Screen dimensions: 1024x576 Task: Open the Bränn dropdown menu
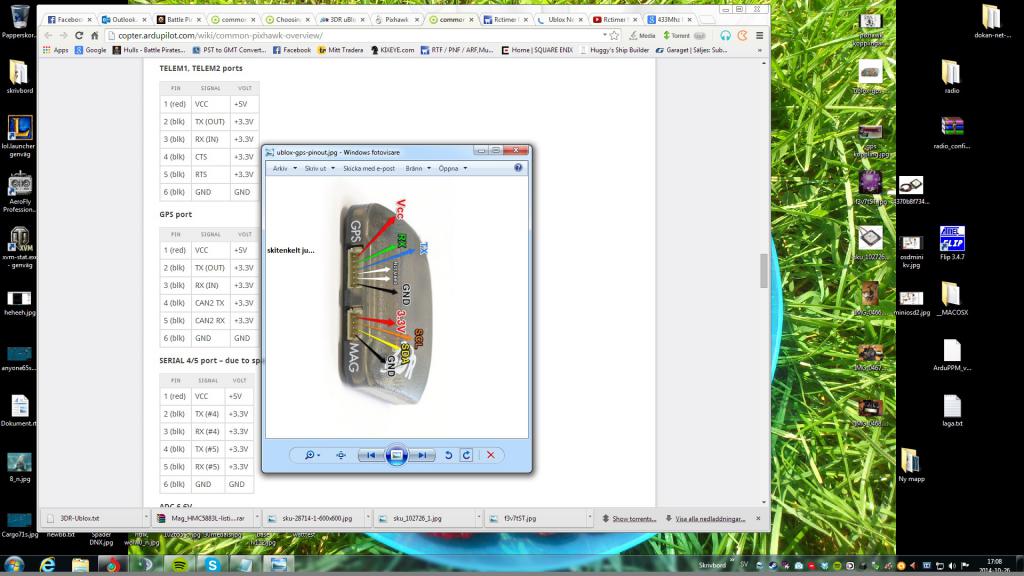(x=418, y=168)
